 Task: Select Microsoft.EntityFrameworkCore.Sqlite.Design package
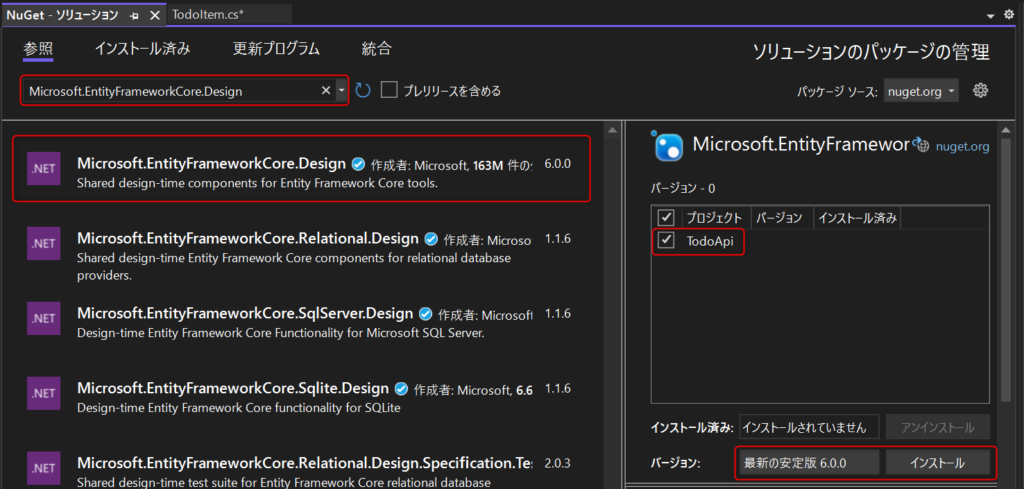[x=302, y=398]
